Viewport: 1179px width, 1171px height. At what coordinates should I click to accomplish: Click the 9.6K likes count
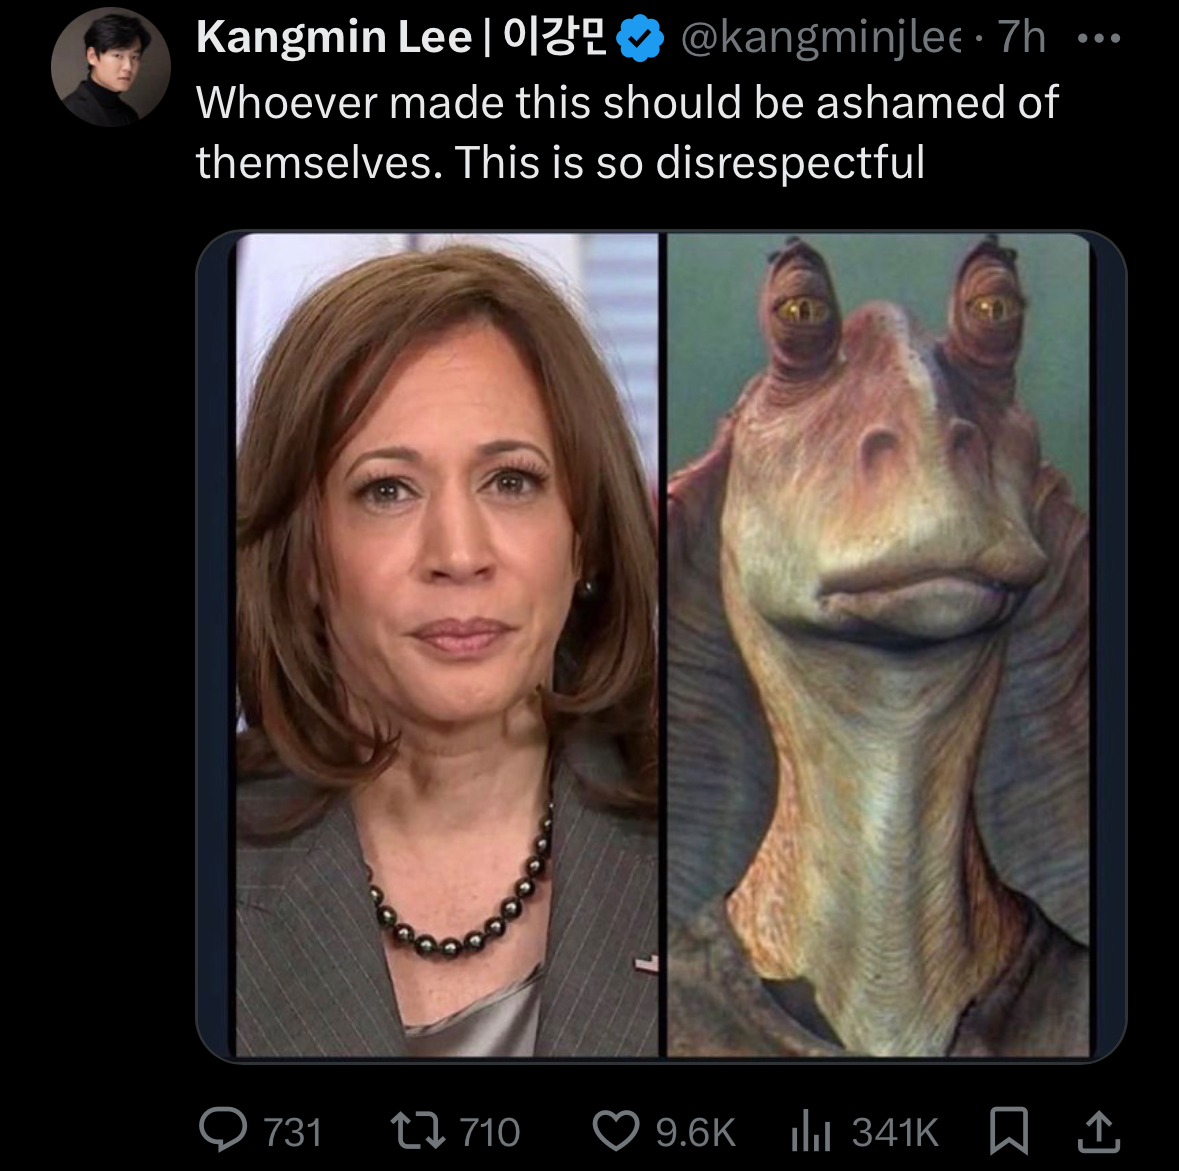(x=695, y=1132)
